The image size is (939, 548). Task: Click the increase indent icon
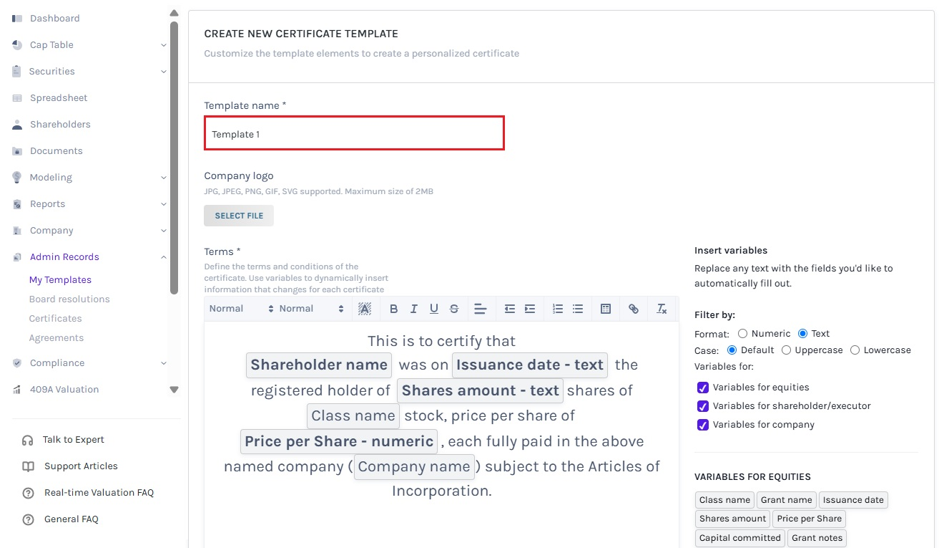click(x=529, y=309)
